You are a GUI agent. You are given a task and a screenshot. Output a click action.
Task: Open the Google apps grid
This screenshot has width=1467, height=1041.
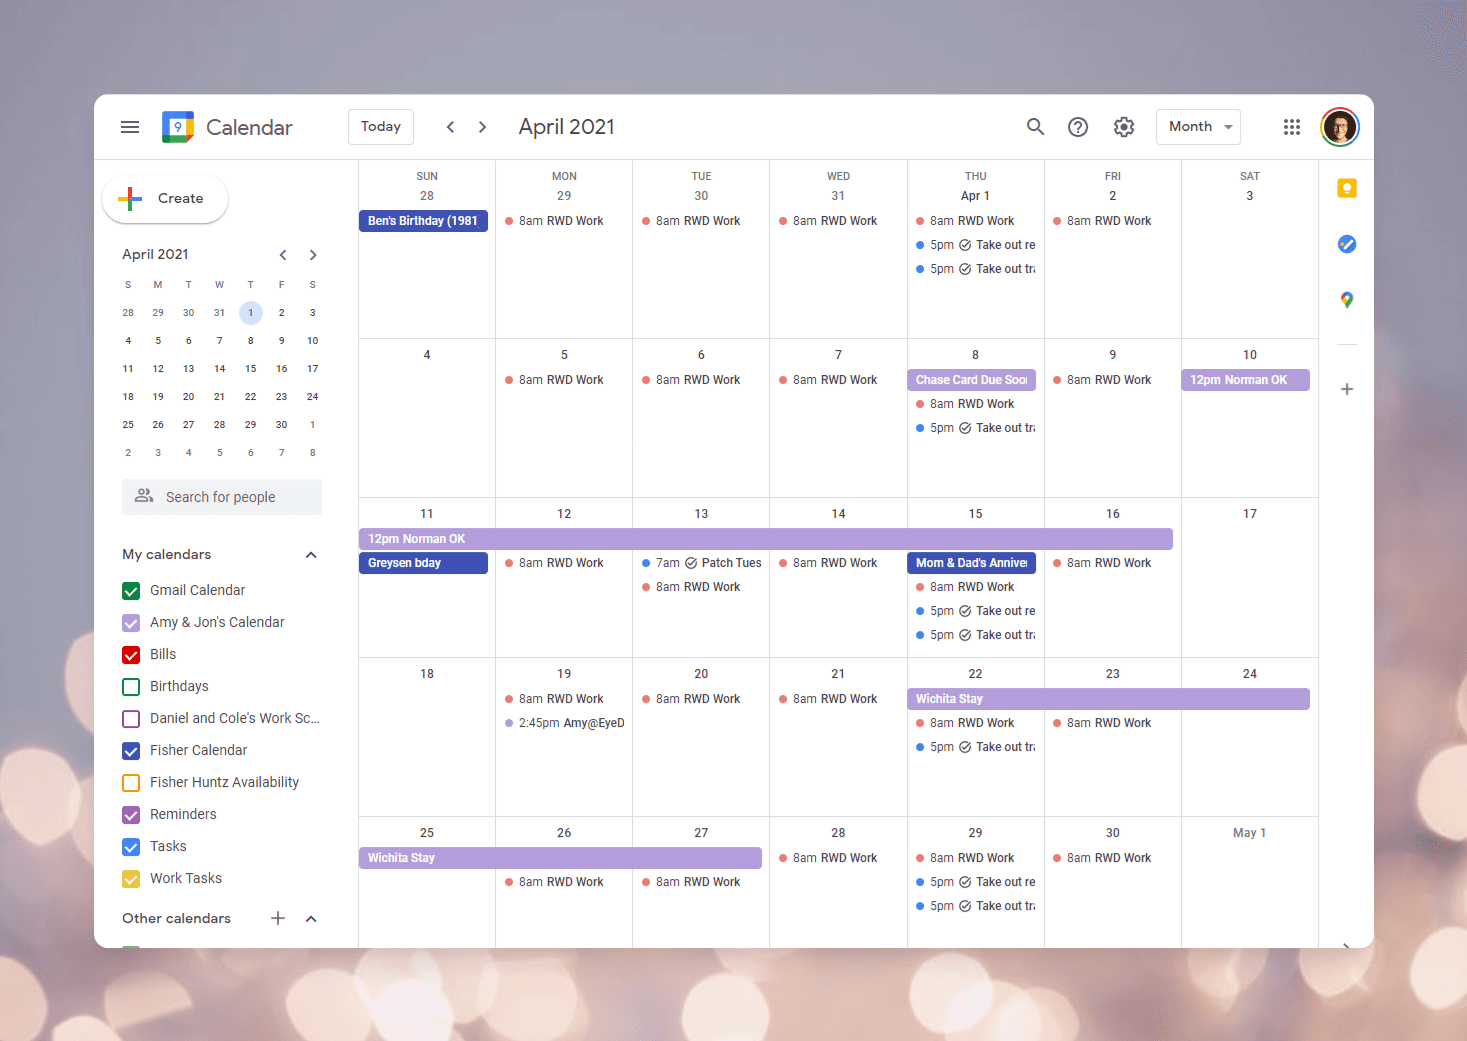point(1291,127)
